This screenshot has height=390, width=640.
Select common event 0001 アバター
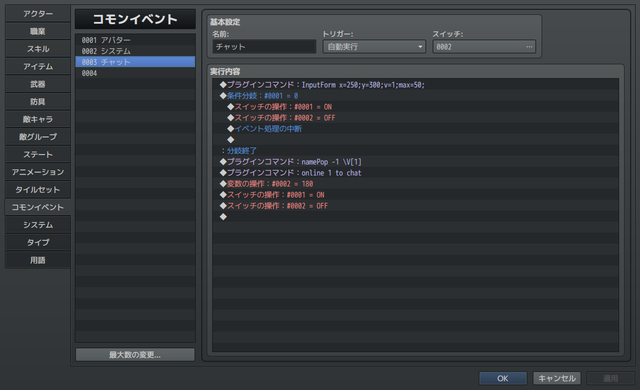(135, 40)
